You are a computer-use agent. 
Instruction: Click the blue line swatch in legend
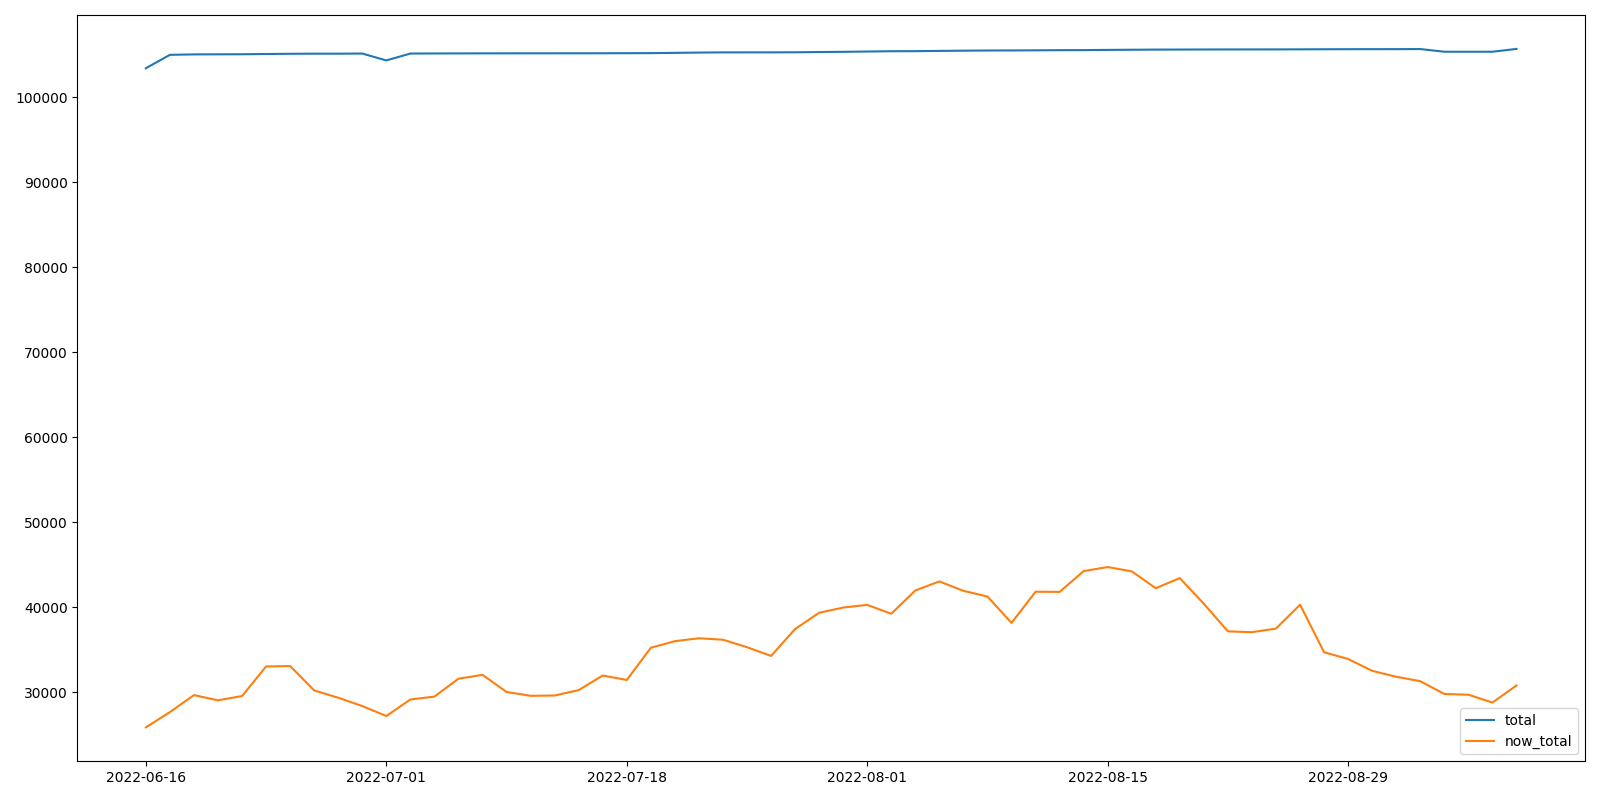pos(1480,720)
